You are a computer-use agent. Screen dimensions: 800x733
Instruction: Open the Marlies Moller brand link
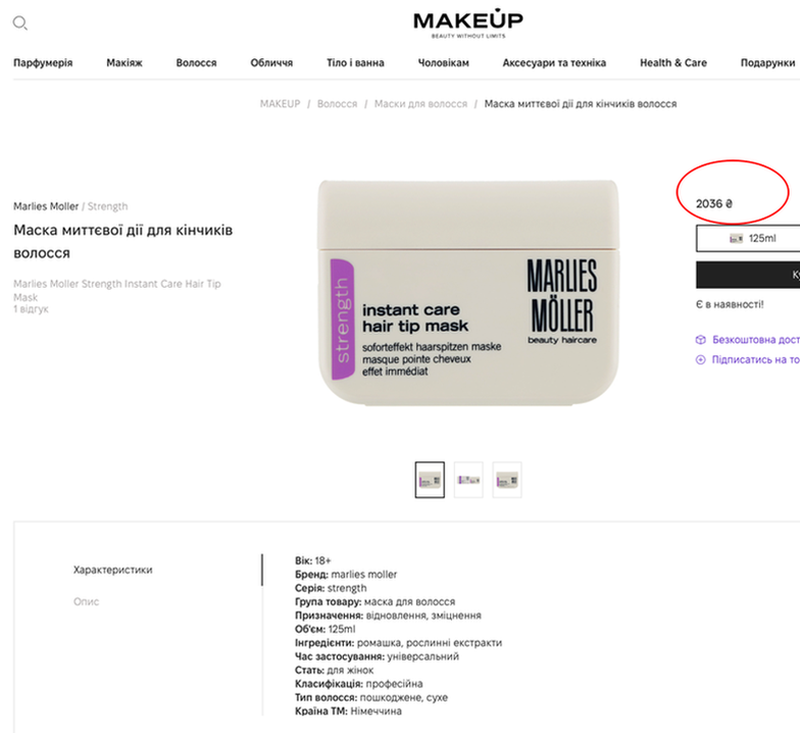[46, 207]
